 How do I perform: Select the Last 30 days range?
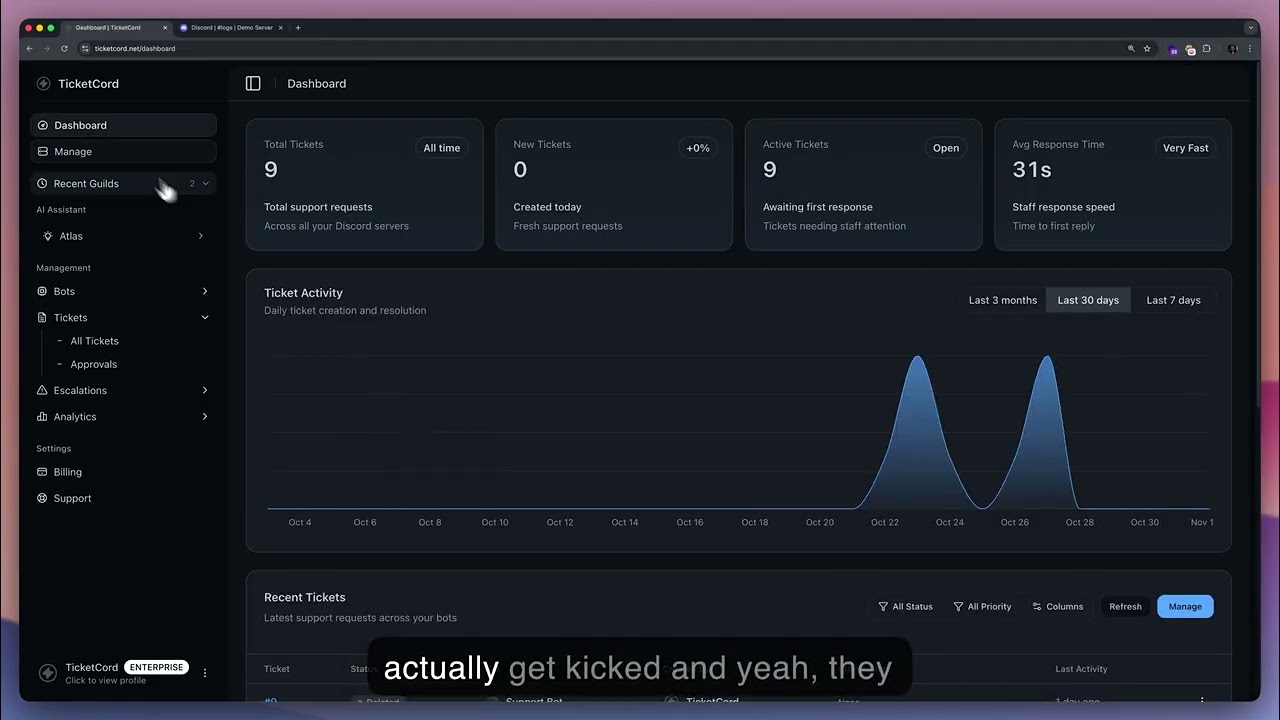click(1088, 300)
